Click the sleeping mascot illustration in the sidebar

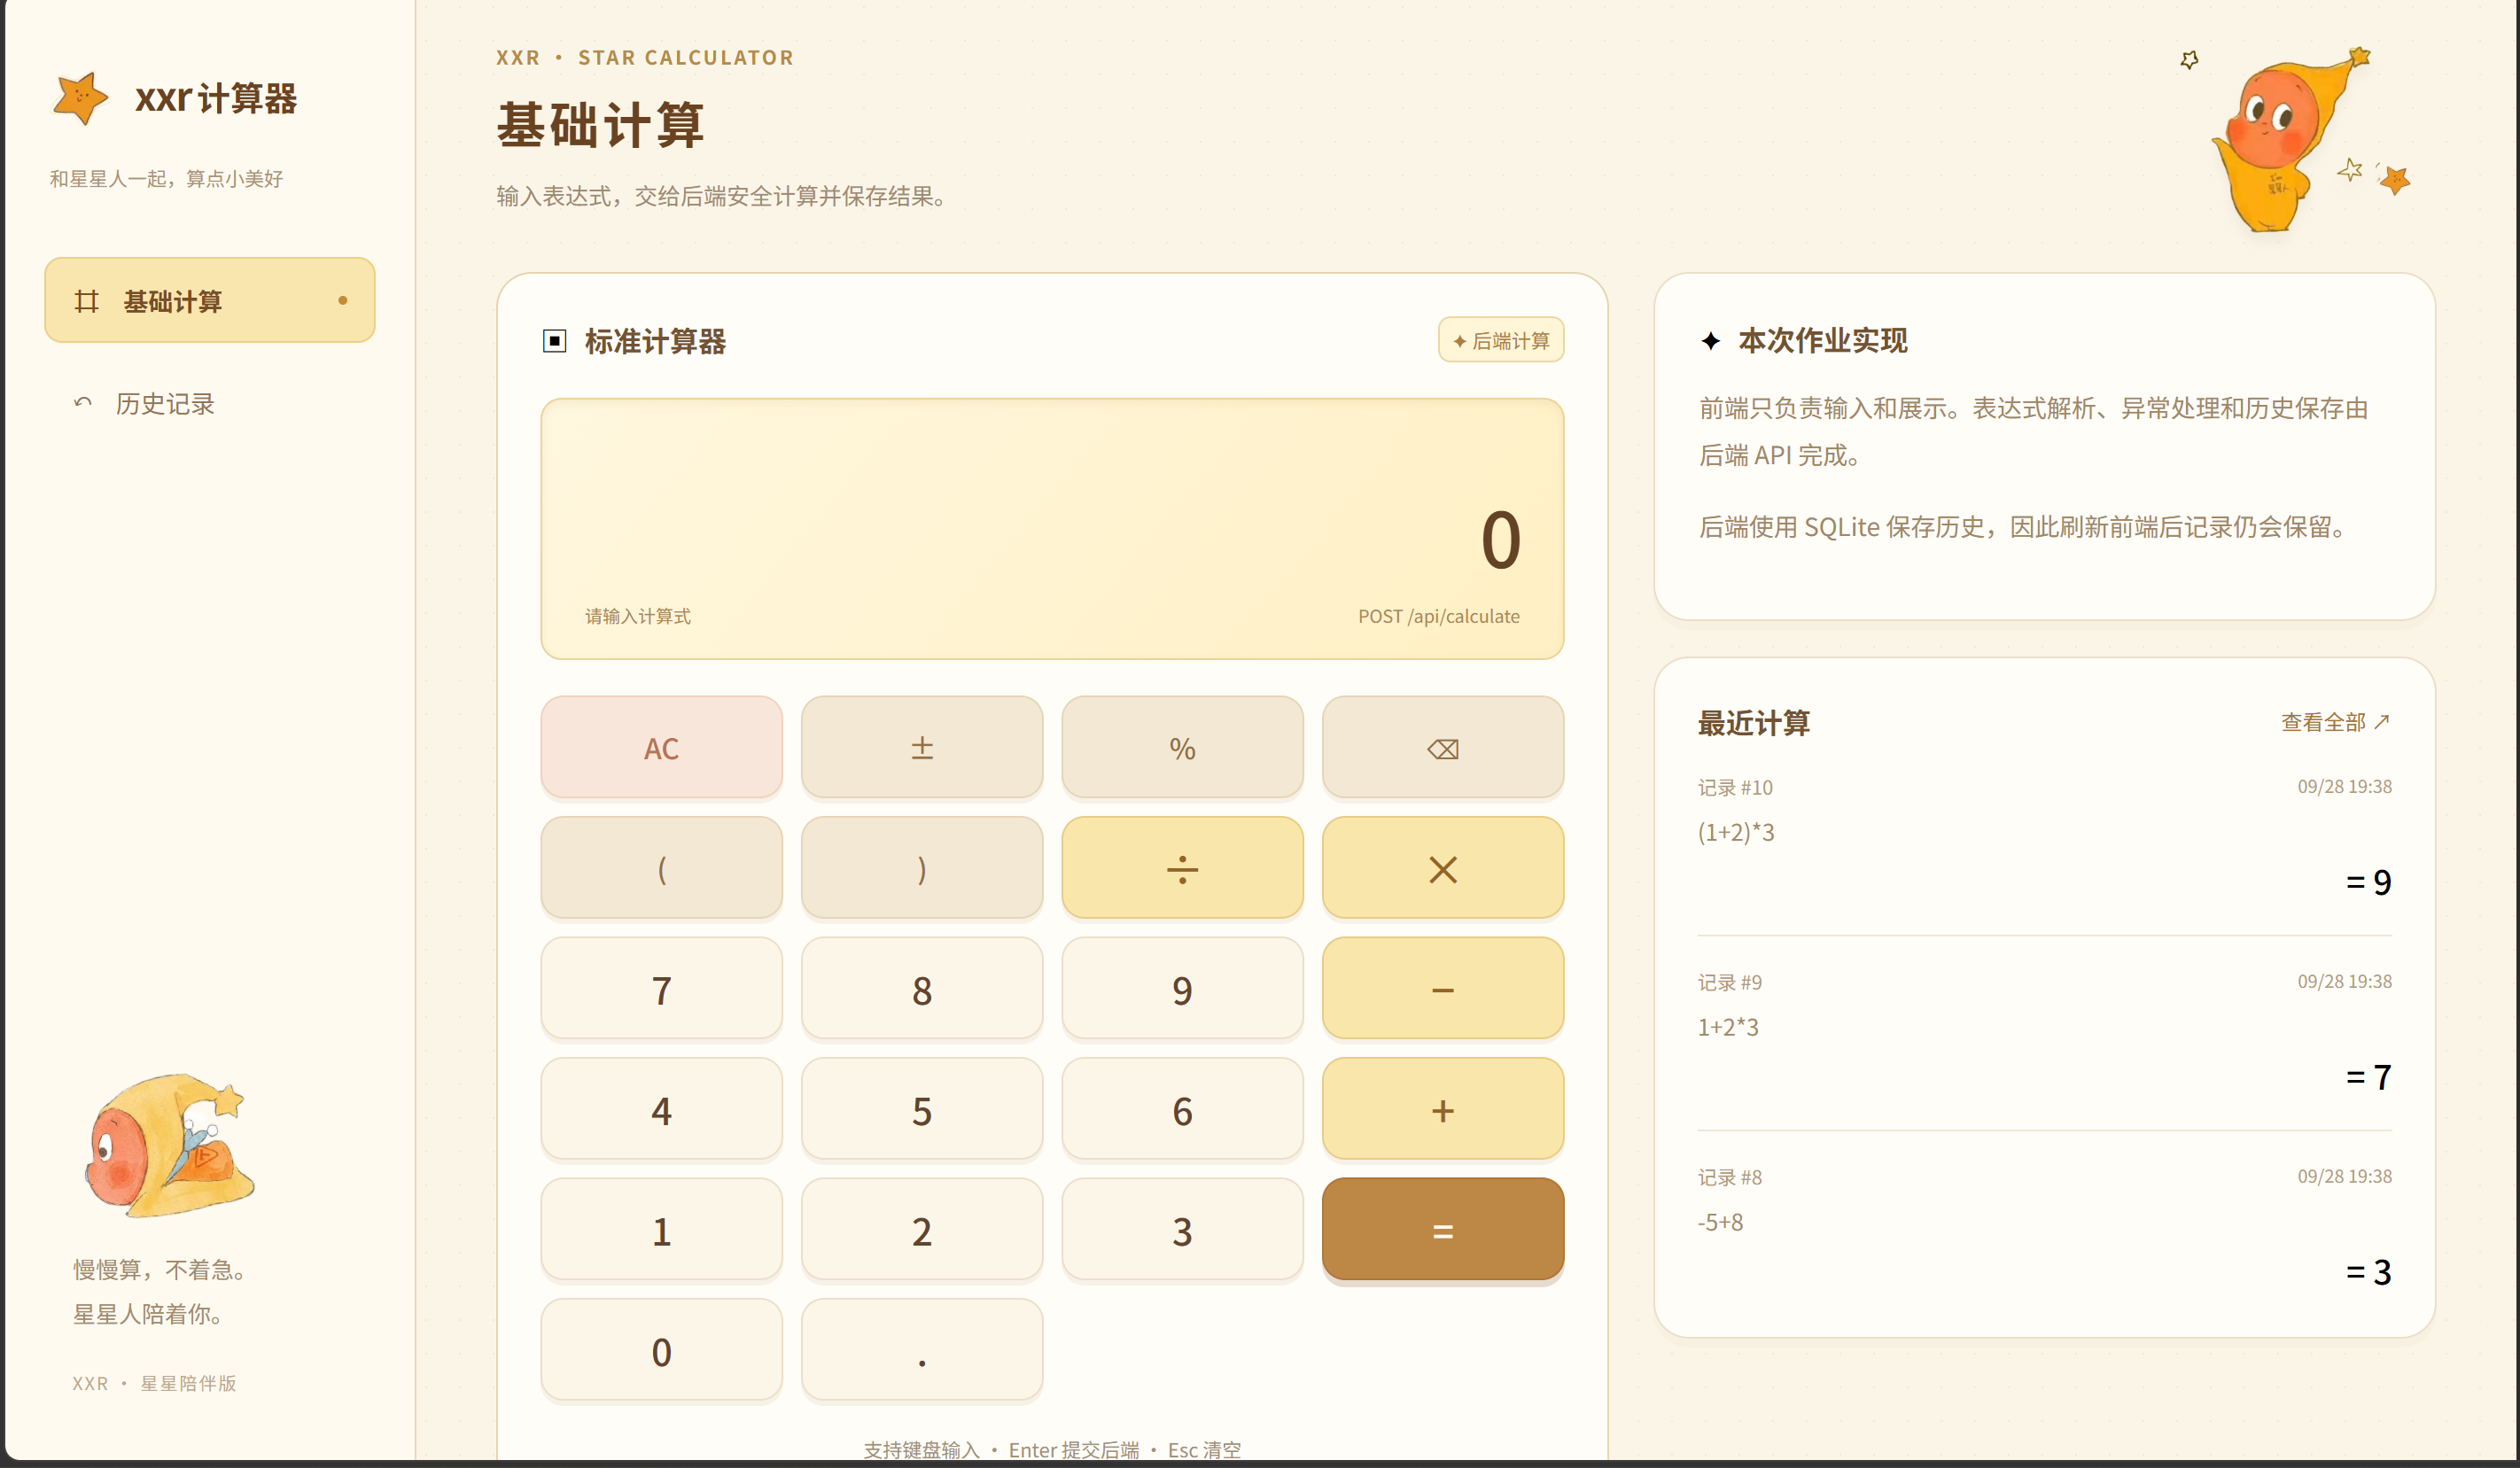170,1146
